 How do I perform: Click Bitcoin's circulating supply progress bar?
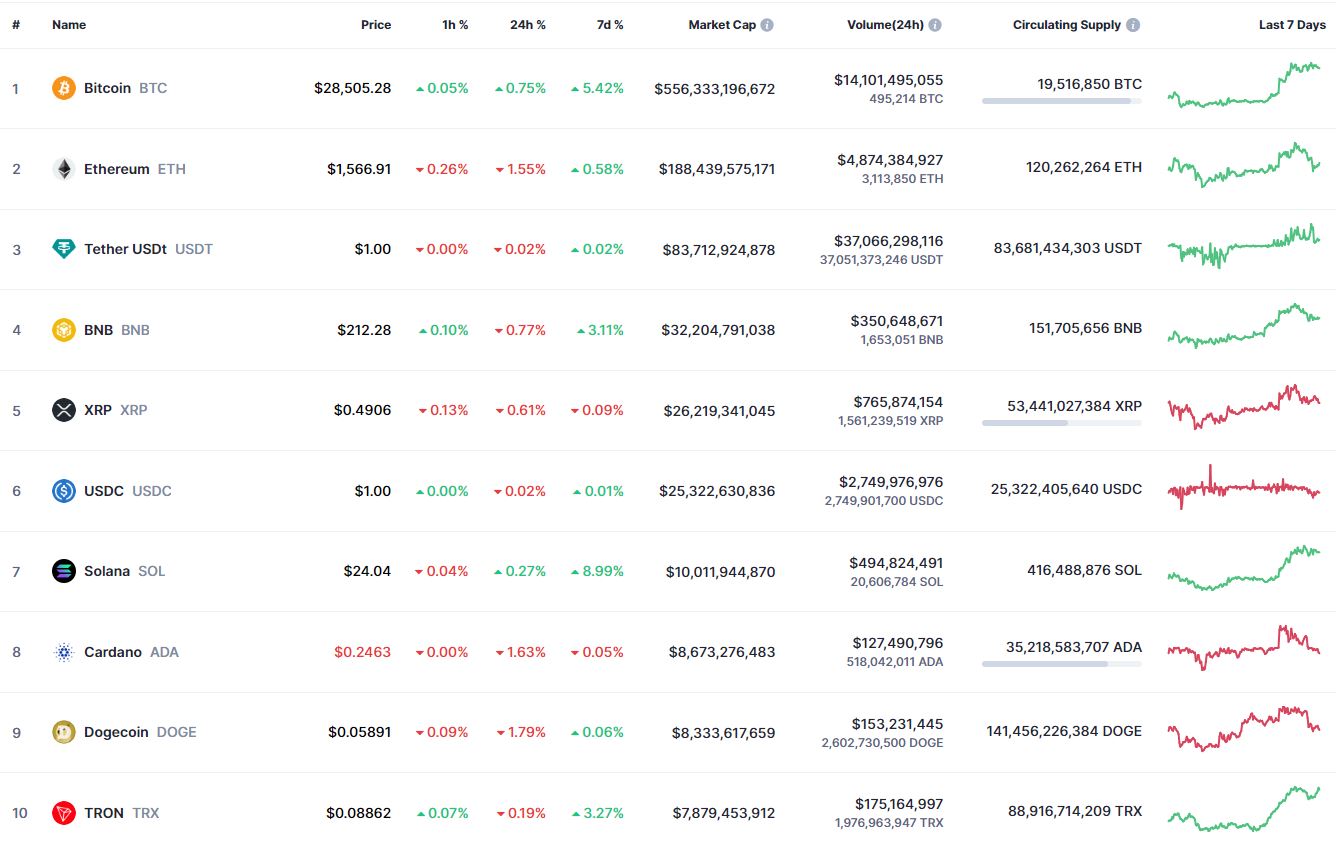point(1061,101)
